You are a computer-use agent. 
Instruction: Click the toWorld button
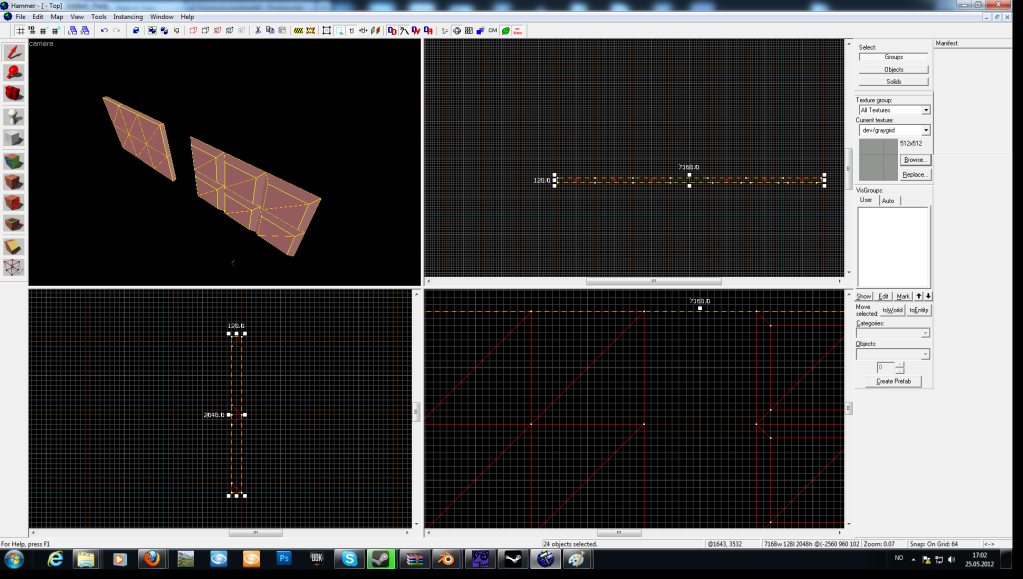(x=893, y=310)
